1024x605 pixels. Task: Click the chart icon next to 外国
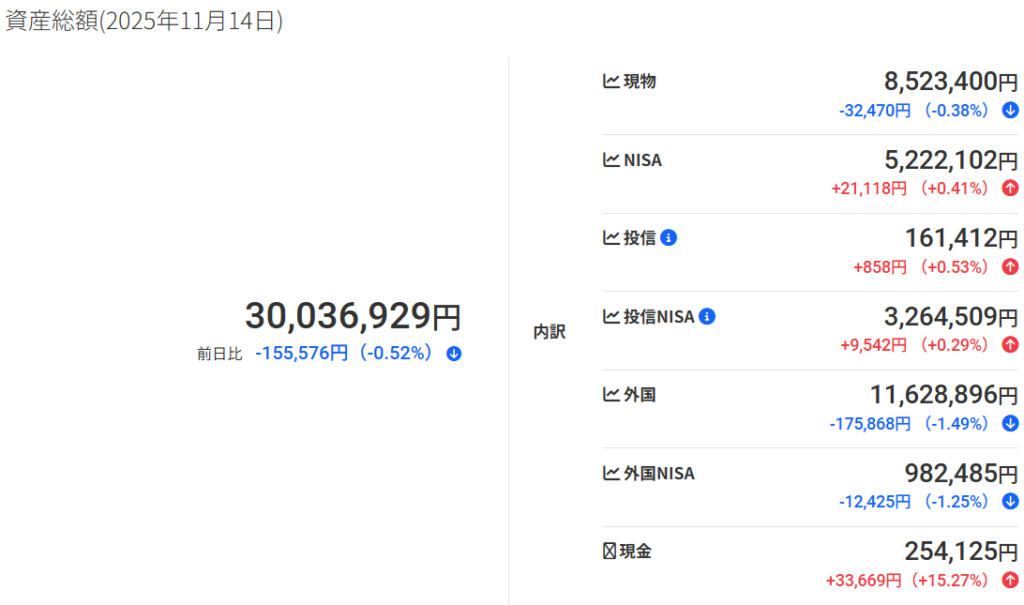[x=611, y=395]
